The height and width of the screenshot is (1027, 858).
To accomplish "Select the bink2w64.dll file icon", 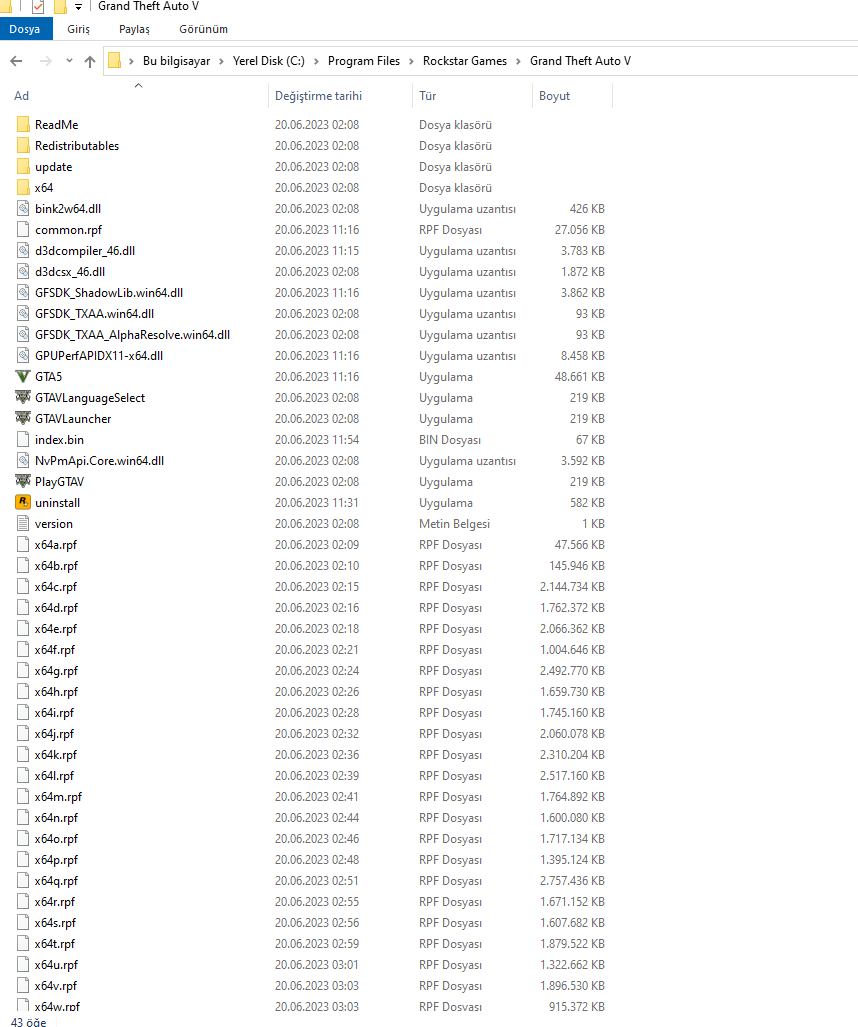I will tap(22, 208).
